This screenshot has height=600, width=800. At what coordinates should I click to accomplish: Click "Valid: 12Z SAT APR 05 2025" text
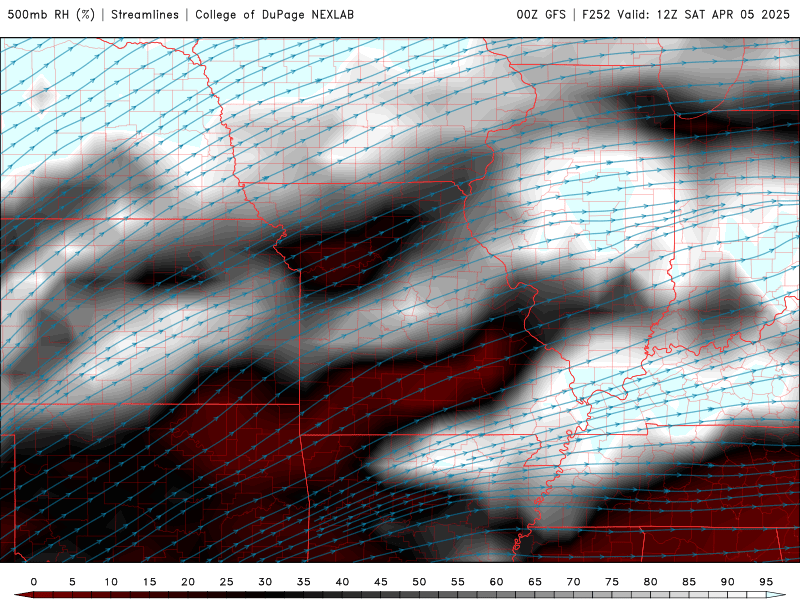click(x=704, y=15)
